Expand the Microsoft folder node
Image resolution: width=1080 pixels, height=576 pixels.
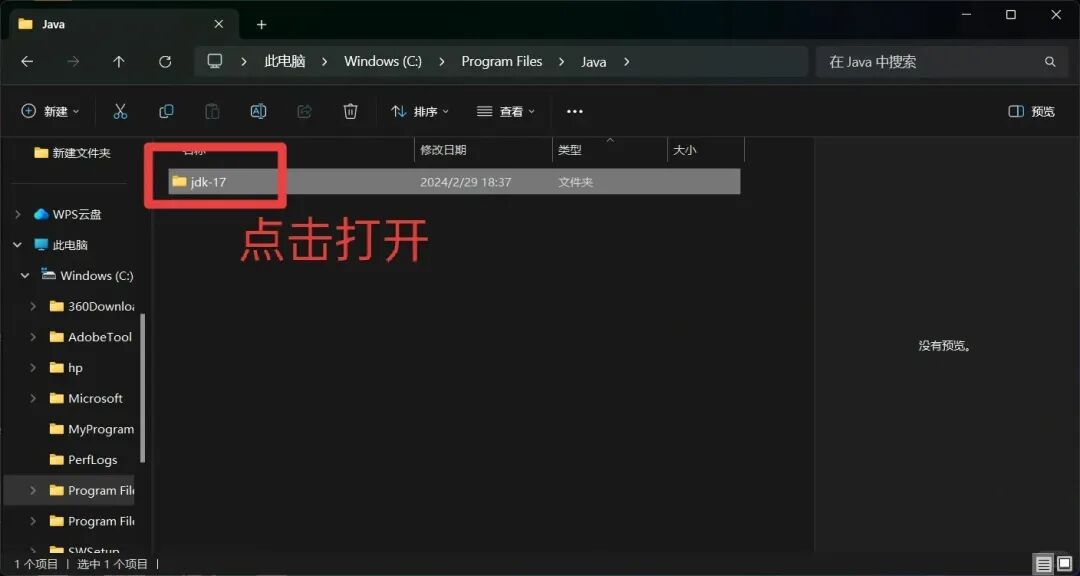coord(33,398)
